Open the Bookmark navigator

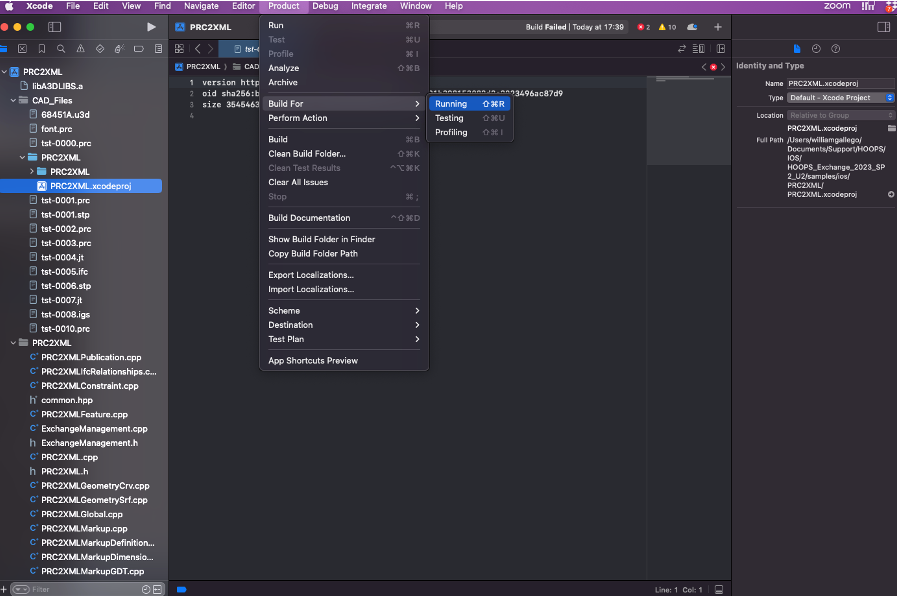coord(42,48)
